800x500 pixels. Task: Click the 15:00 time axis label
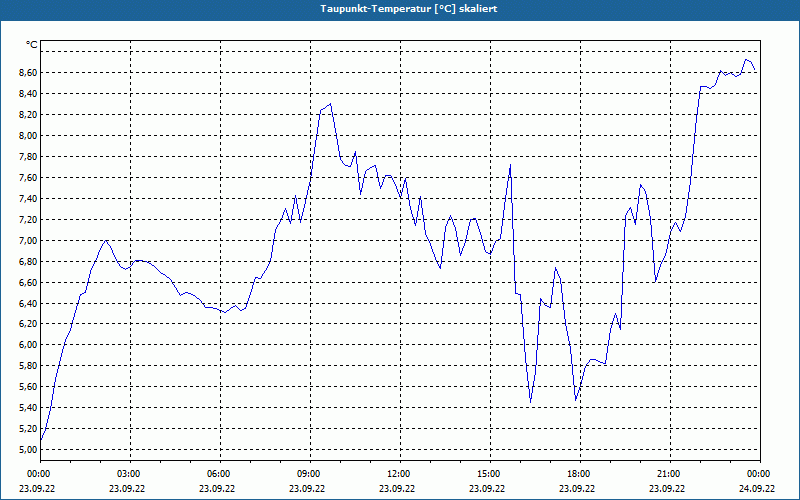(490, 474)
